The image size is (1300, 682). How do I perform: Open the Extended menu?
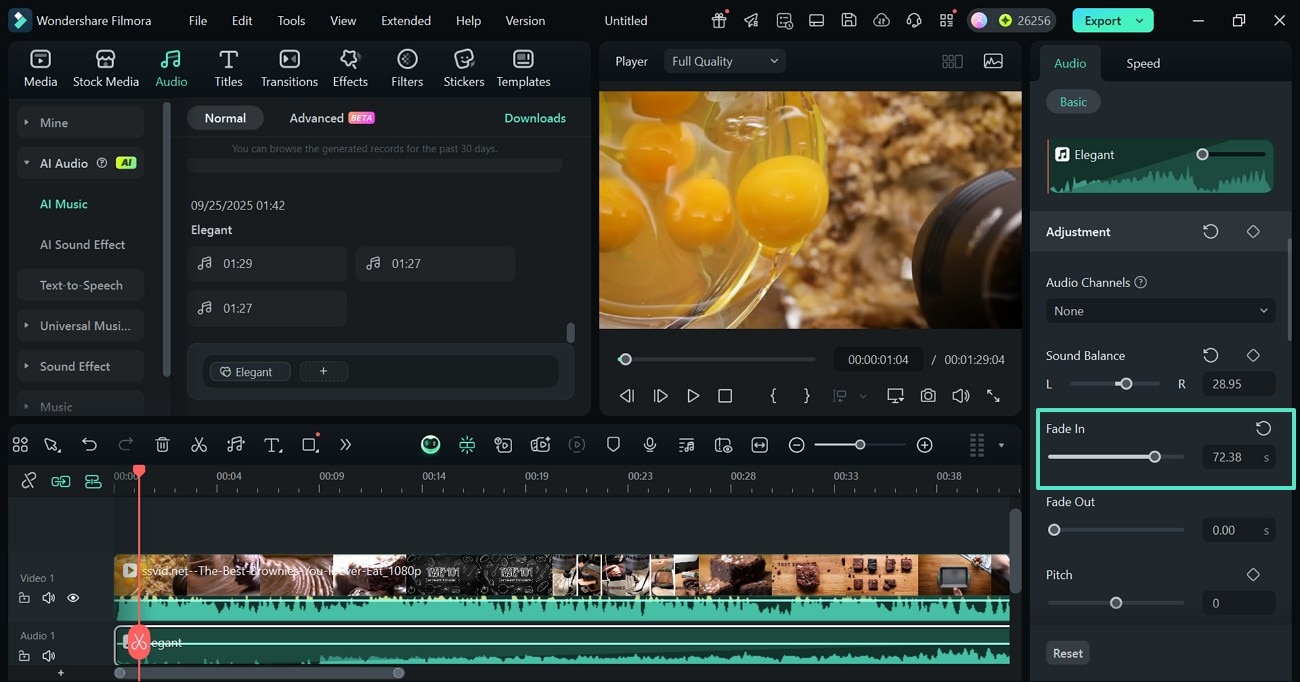pyautogui.click(x=406, y=20)
